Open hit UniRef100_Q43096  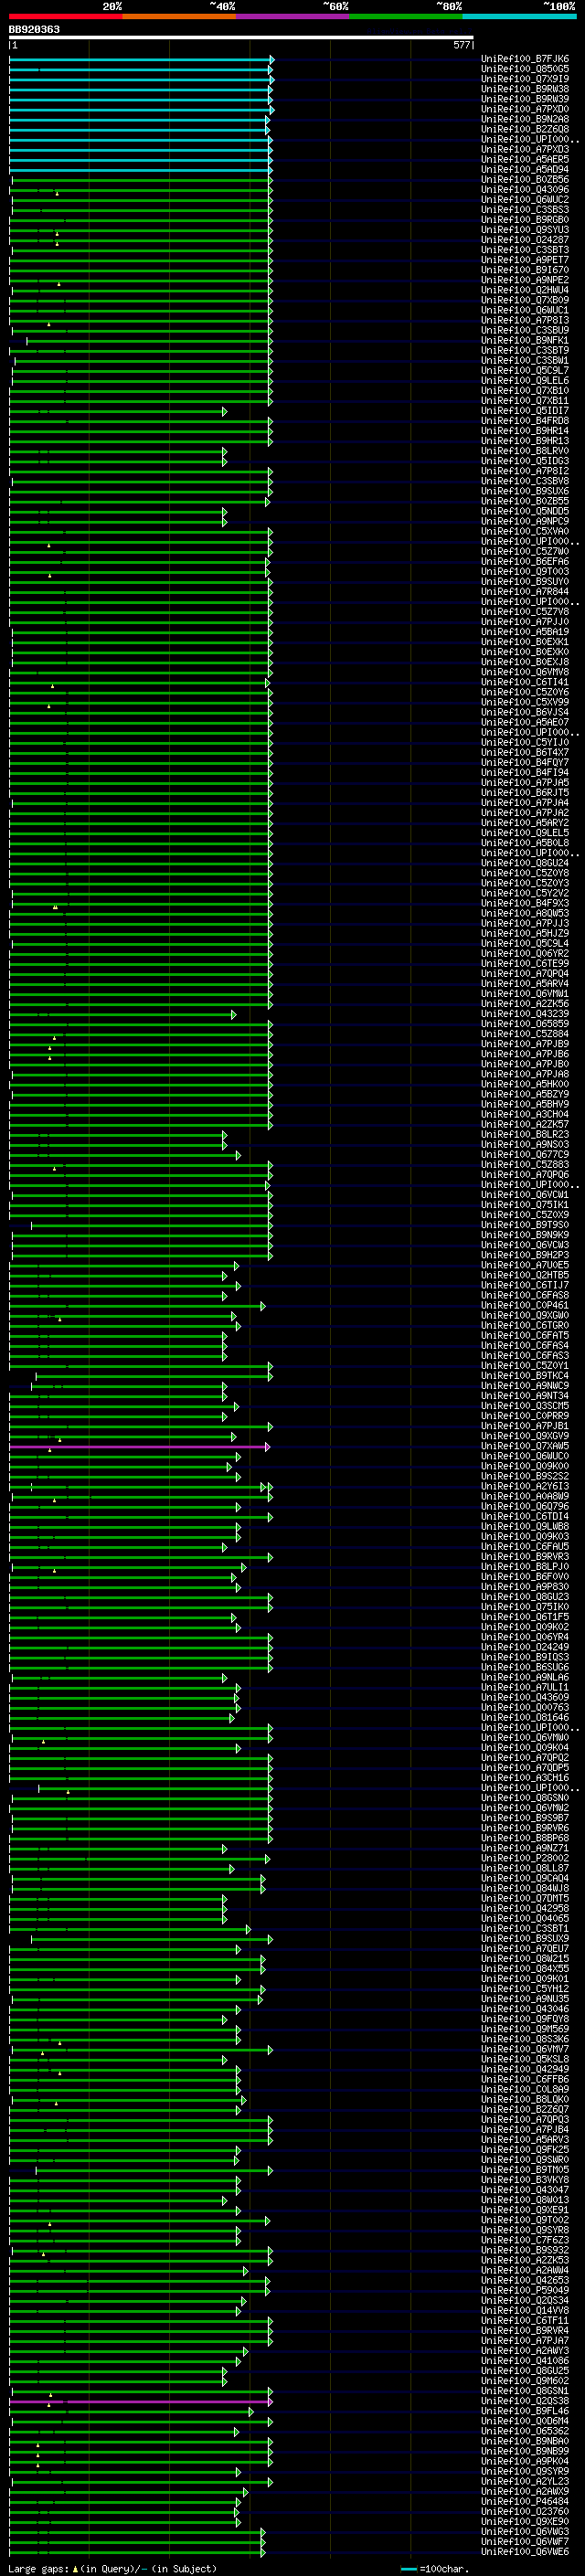[x=525, y=189]
